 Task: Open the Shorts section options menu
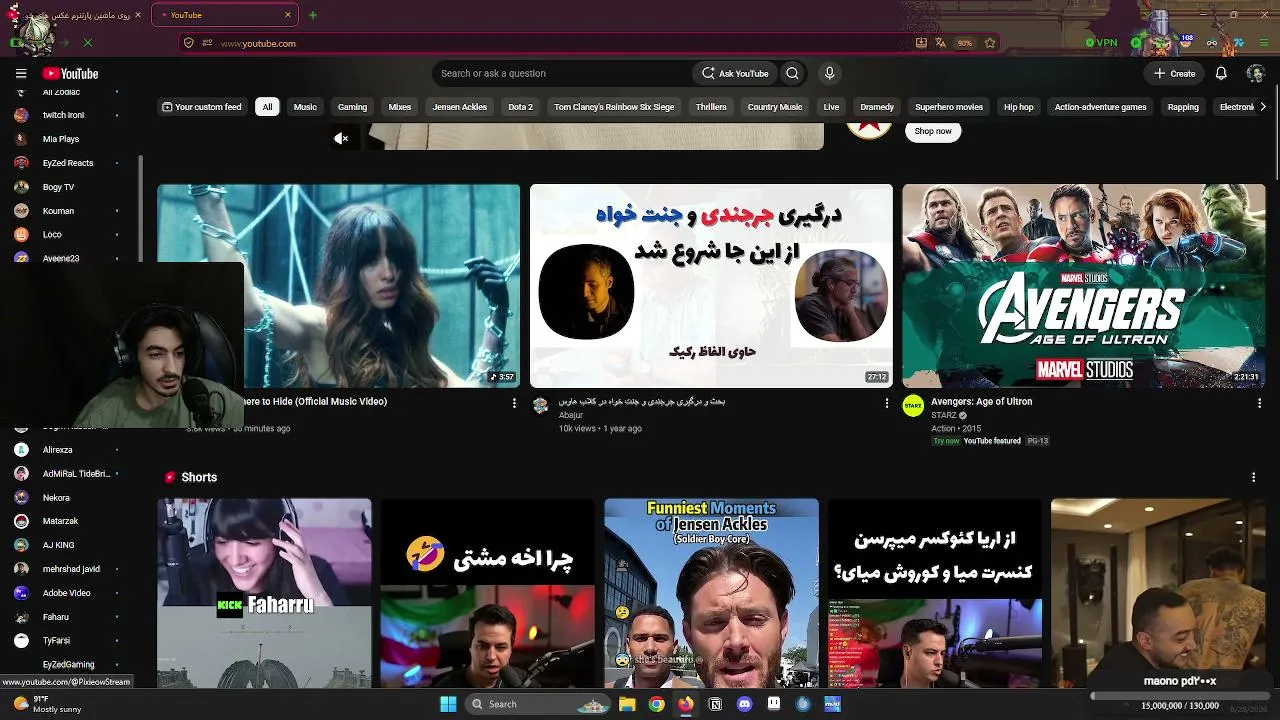tap(1253, 477)
